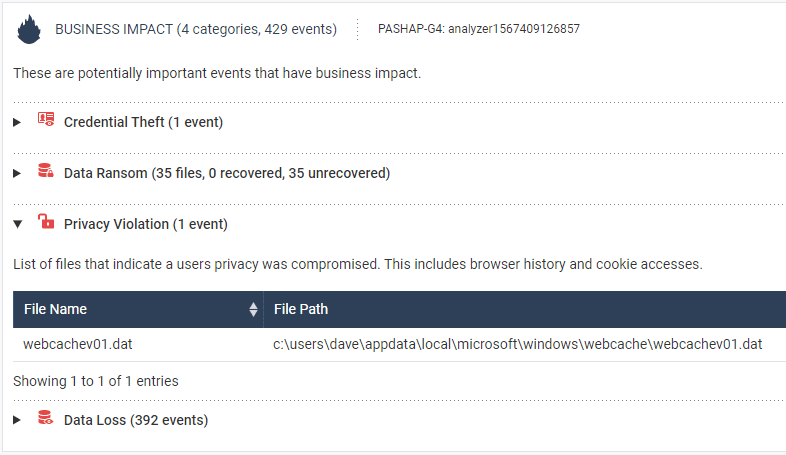
Task: Sort table by File Name arrows
Action: (x=253, y=310)
